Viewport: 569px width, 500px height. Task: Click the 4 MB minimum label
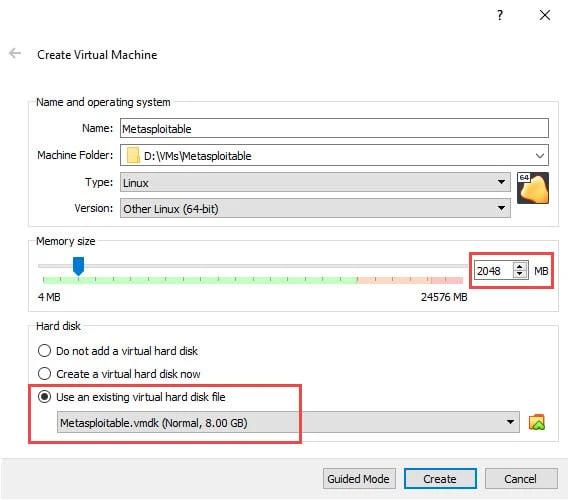pos(49,297)
